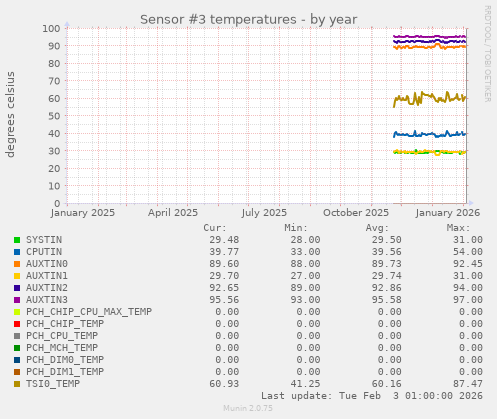Click the PCH_DIM0_TEMP navy swatch
Image resolution: width=497 pixels, height=419 pixels.
(x=17, y=360)
